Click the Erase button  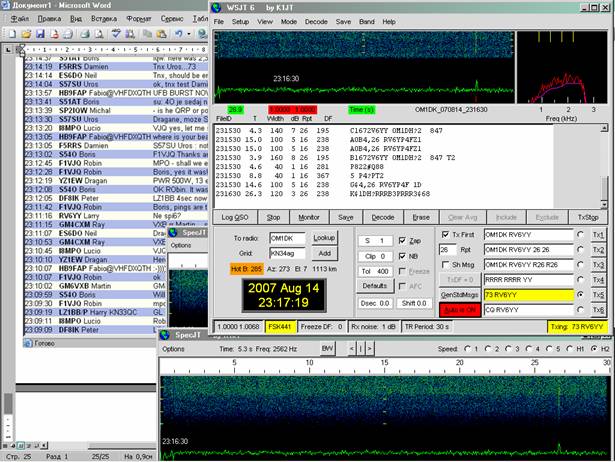click(421, 217)
